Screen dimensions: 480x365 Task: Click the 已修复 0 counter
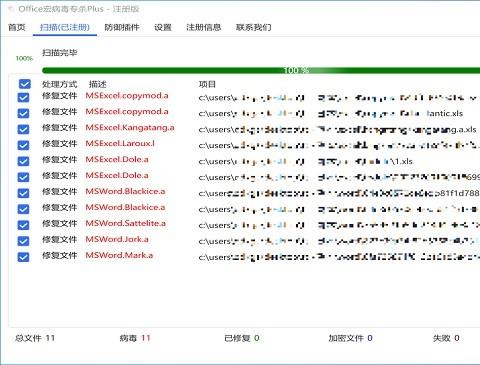[x=242, y=338]
